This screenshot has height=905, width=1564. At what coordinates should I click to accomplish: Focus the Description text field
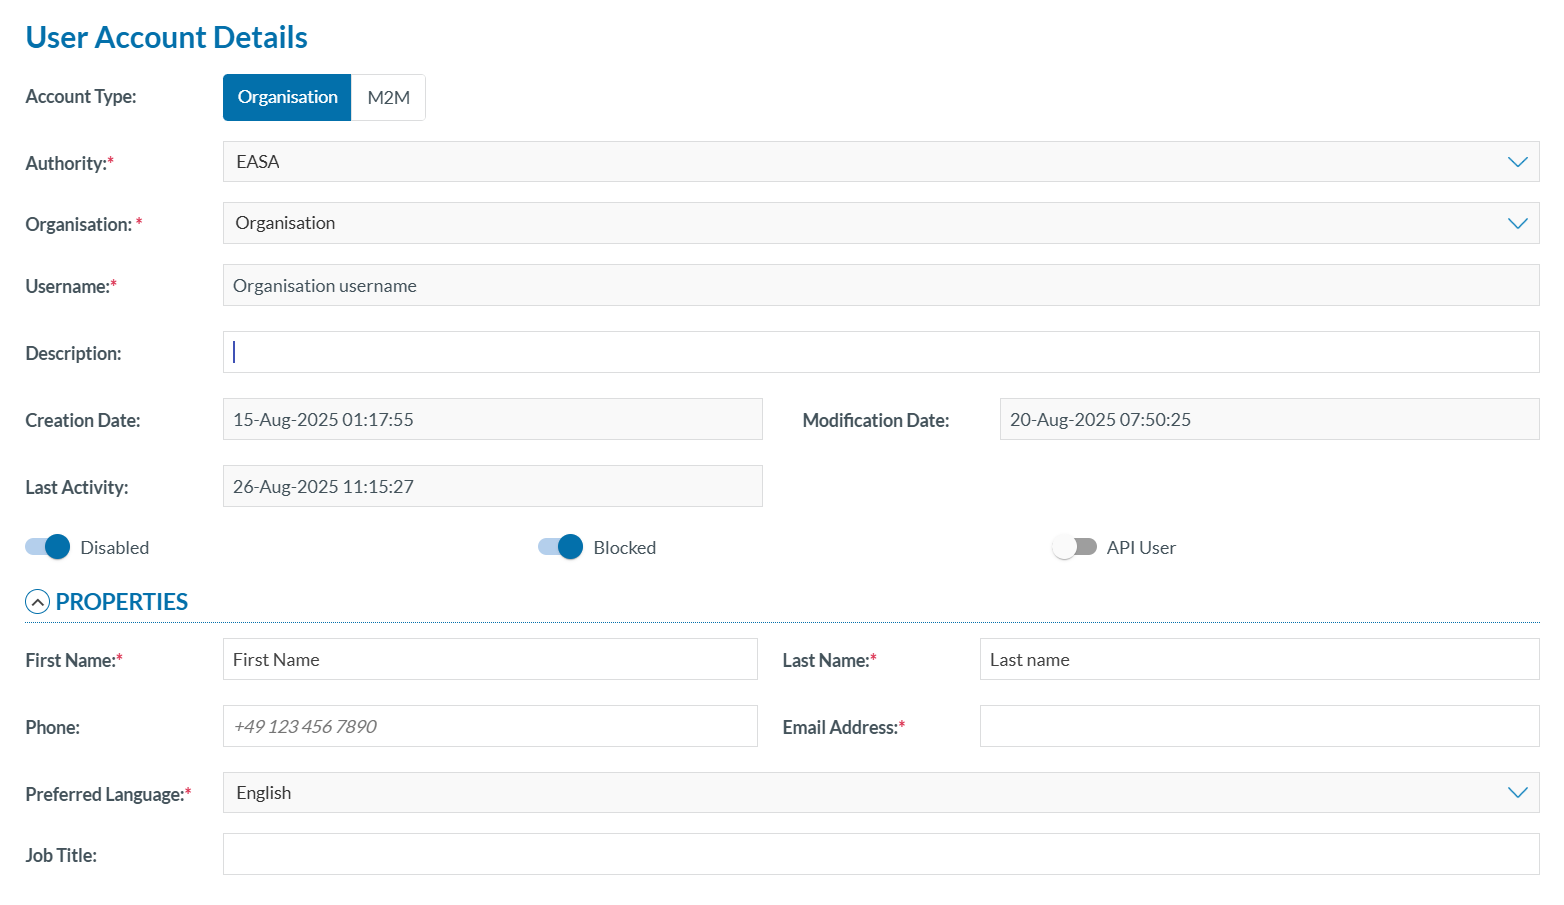point(880,353)
